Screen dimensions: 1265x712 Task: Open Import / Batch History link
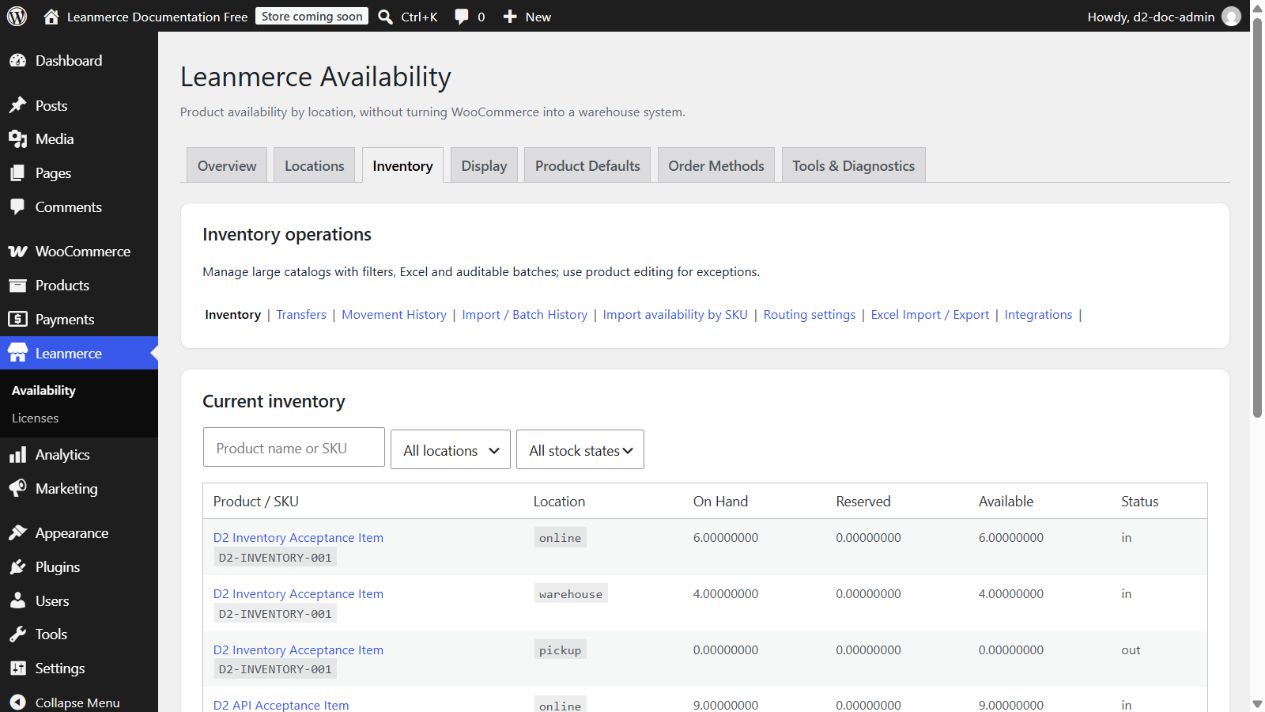525,314
